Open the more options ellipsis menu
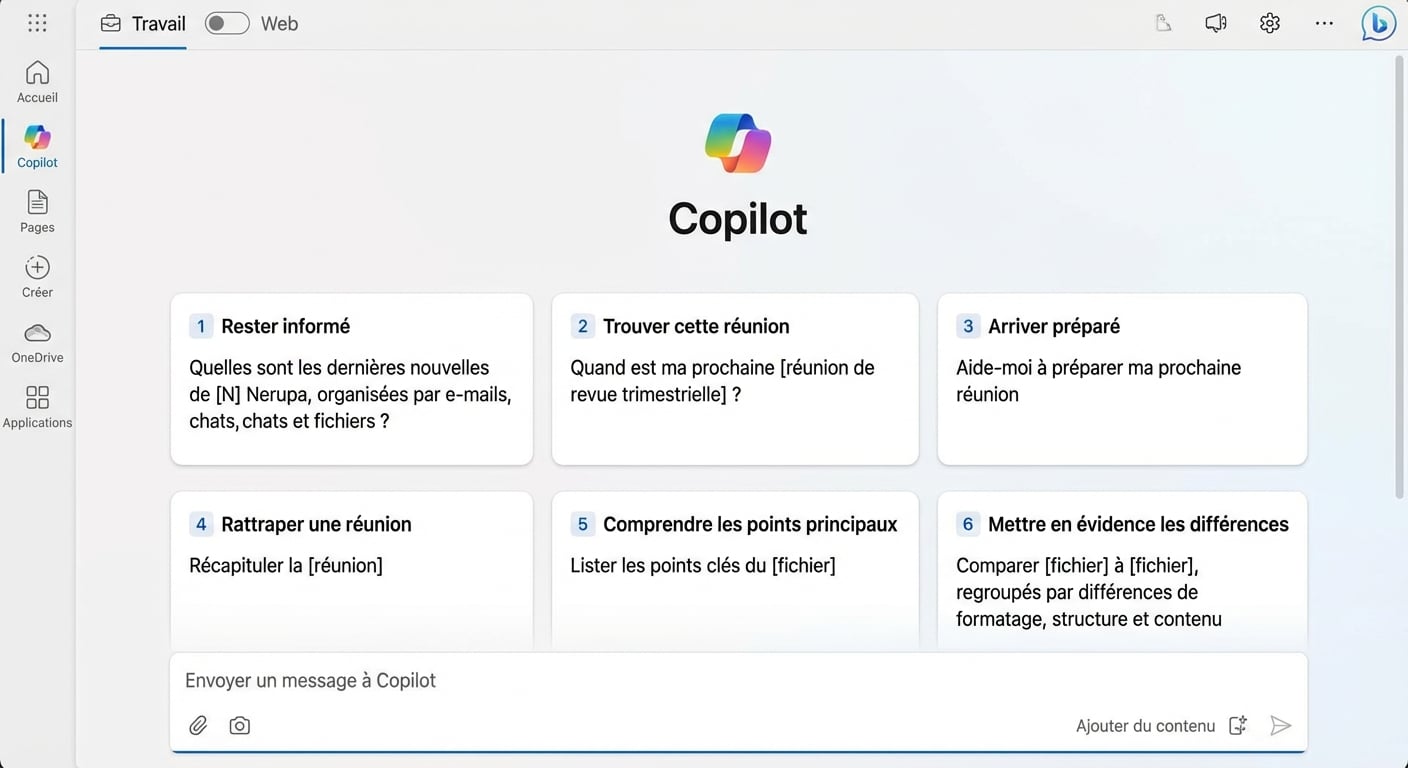 coord(1324,22)
